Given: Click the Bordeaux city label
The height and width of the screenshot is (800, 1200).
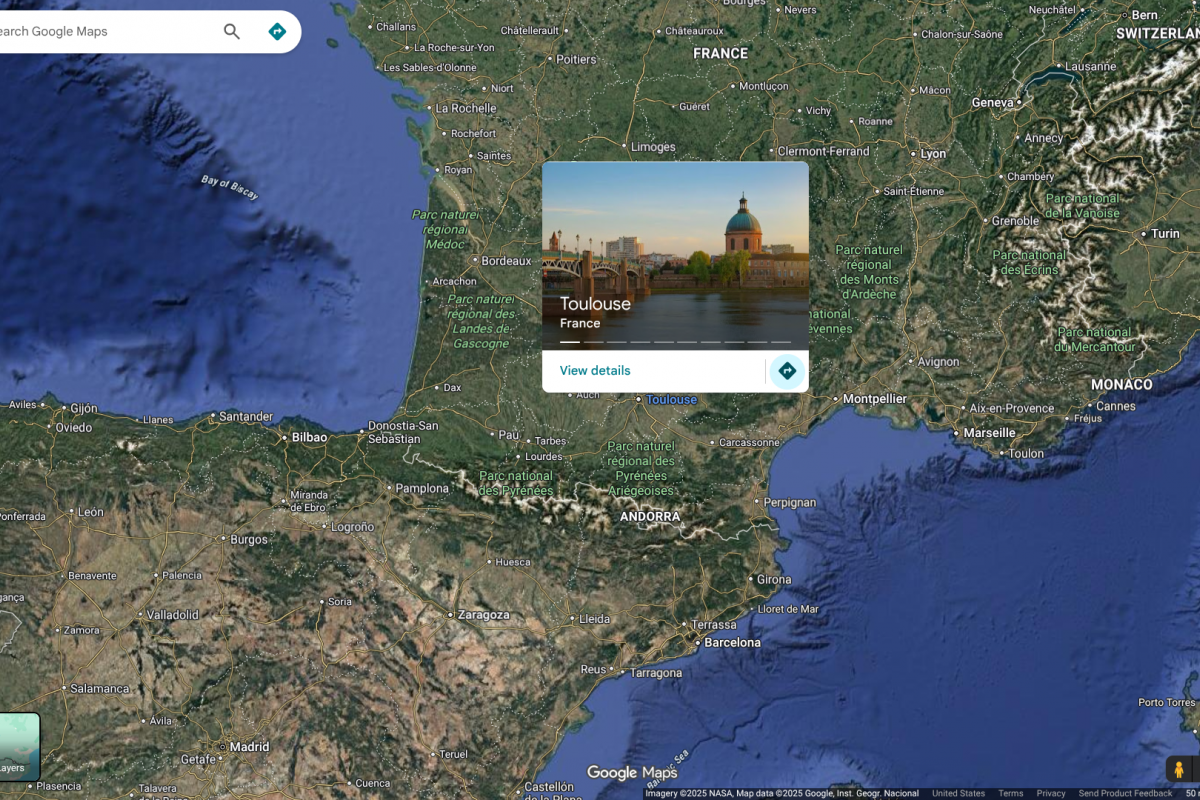Looking at the screenshot, I should pyautogui.click(x=506, y=261).
